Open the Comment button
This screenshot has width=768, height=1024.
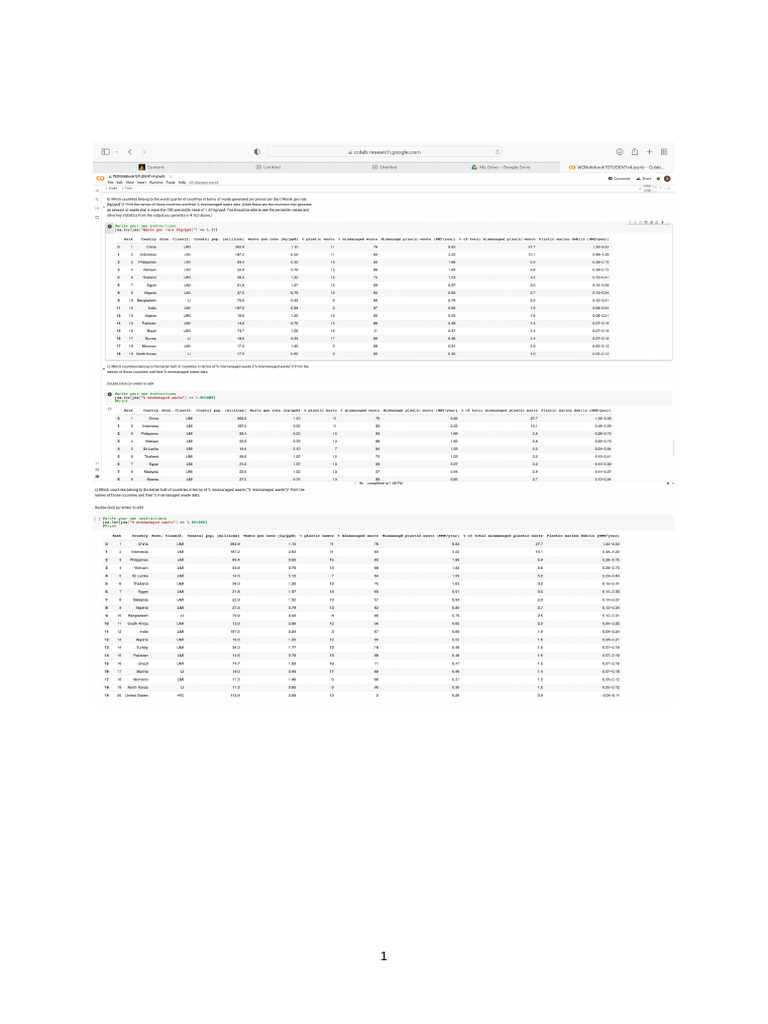(x=619, y=178)
